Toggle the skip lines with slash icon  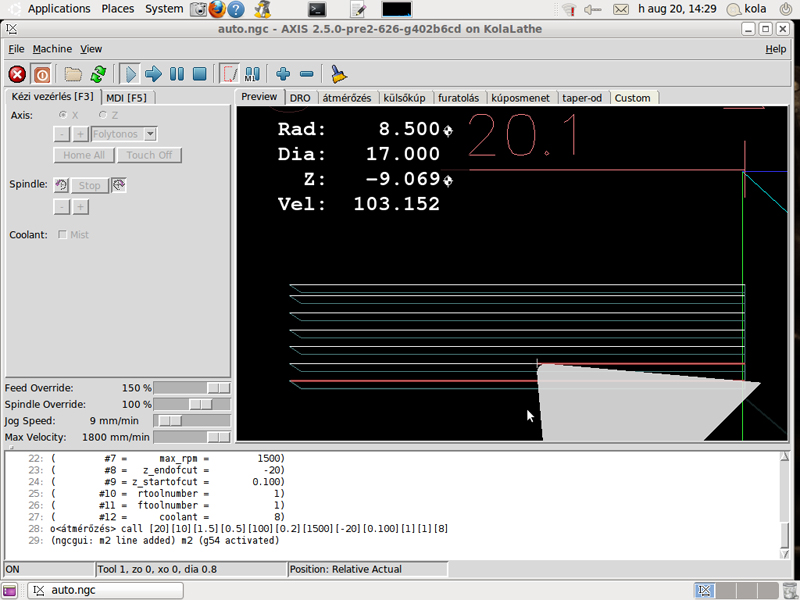tap(229, 74)
